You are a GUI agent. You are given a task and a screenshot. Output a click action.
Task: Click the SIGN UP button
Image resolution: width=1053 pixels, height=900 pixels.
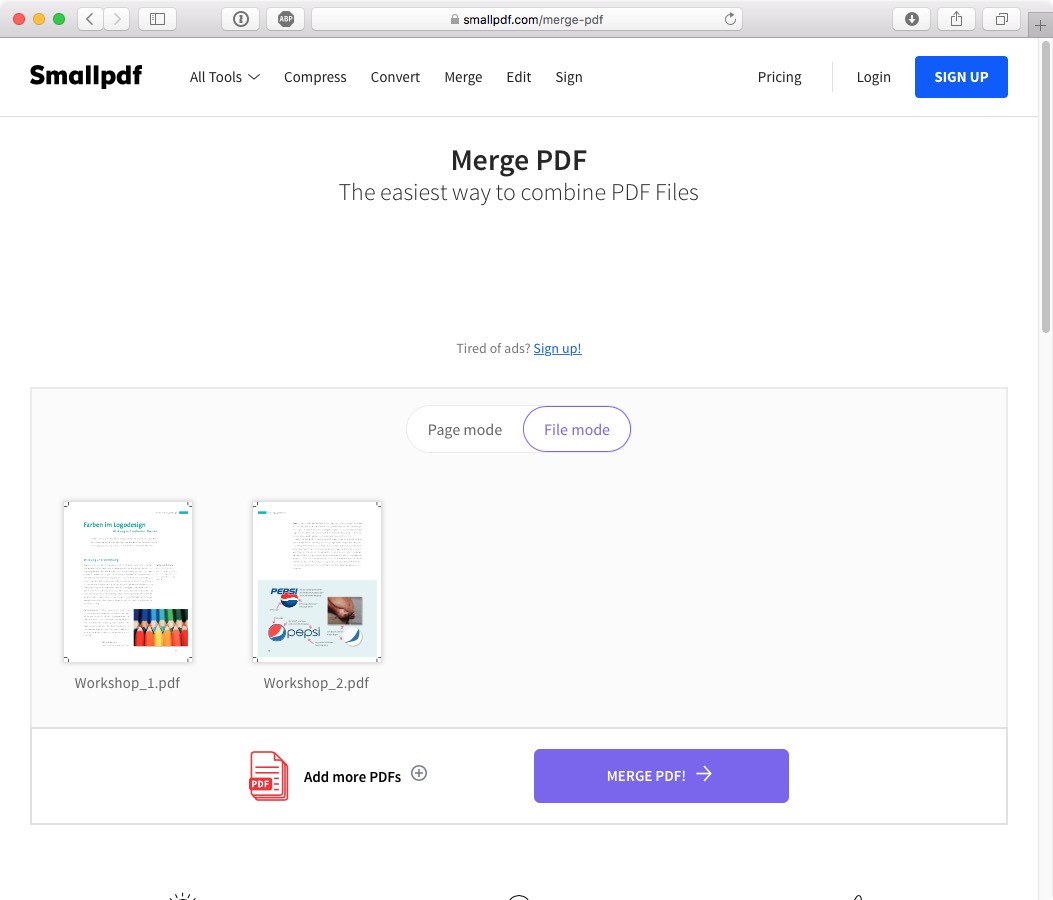pyautogui.click(x=961, y=77)
